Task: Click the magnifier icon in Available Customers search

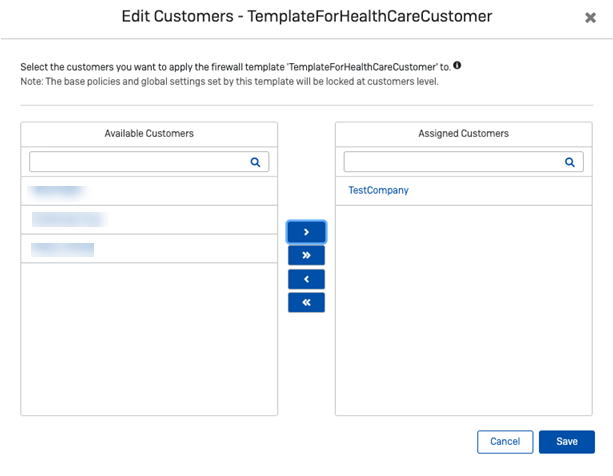Action: pyautogui.click(x=255, y=161)
